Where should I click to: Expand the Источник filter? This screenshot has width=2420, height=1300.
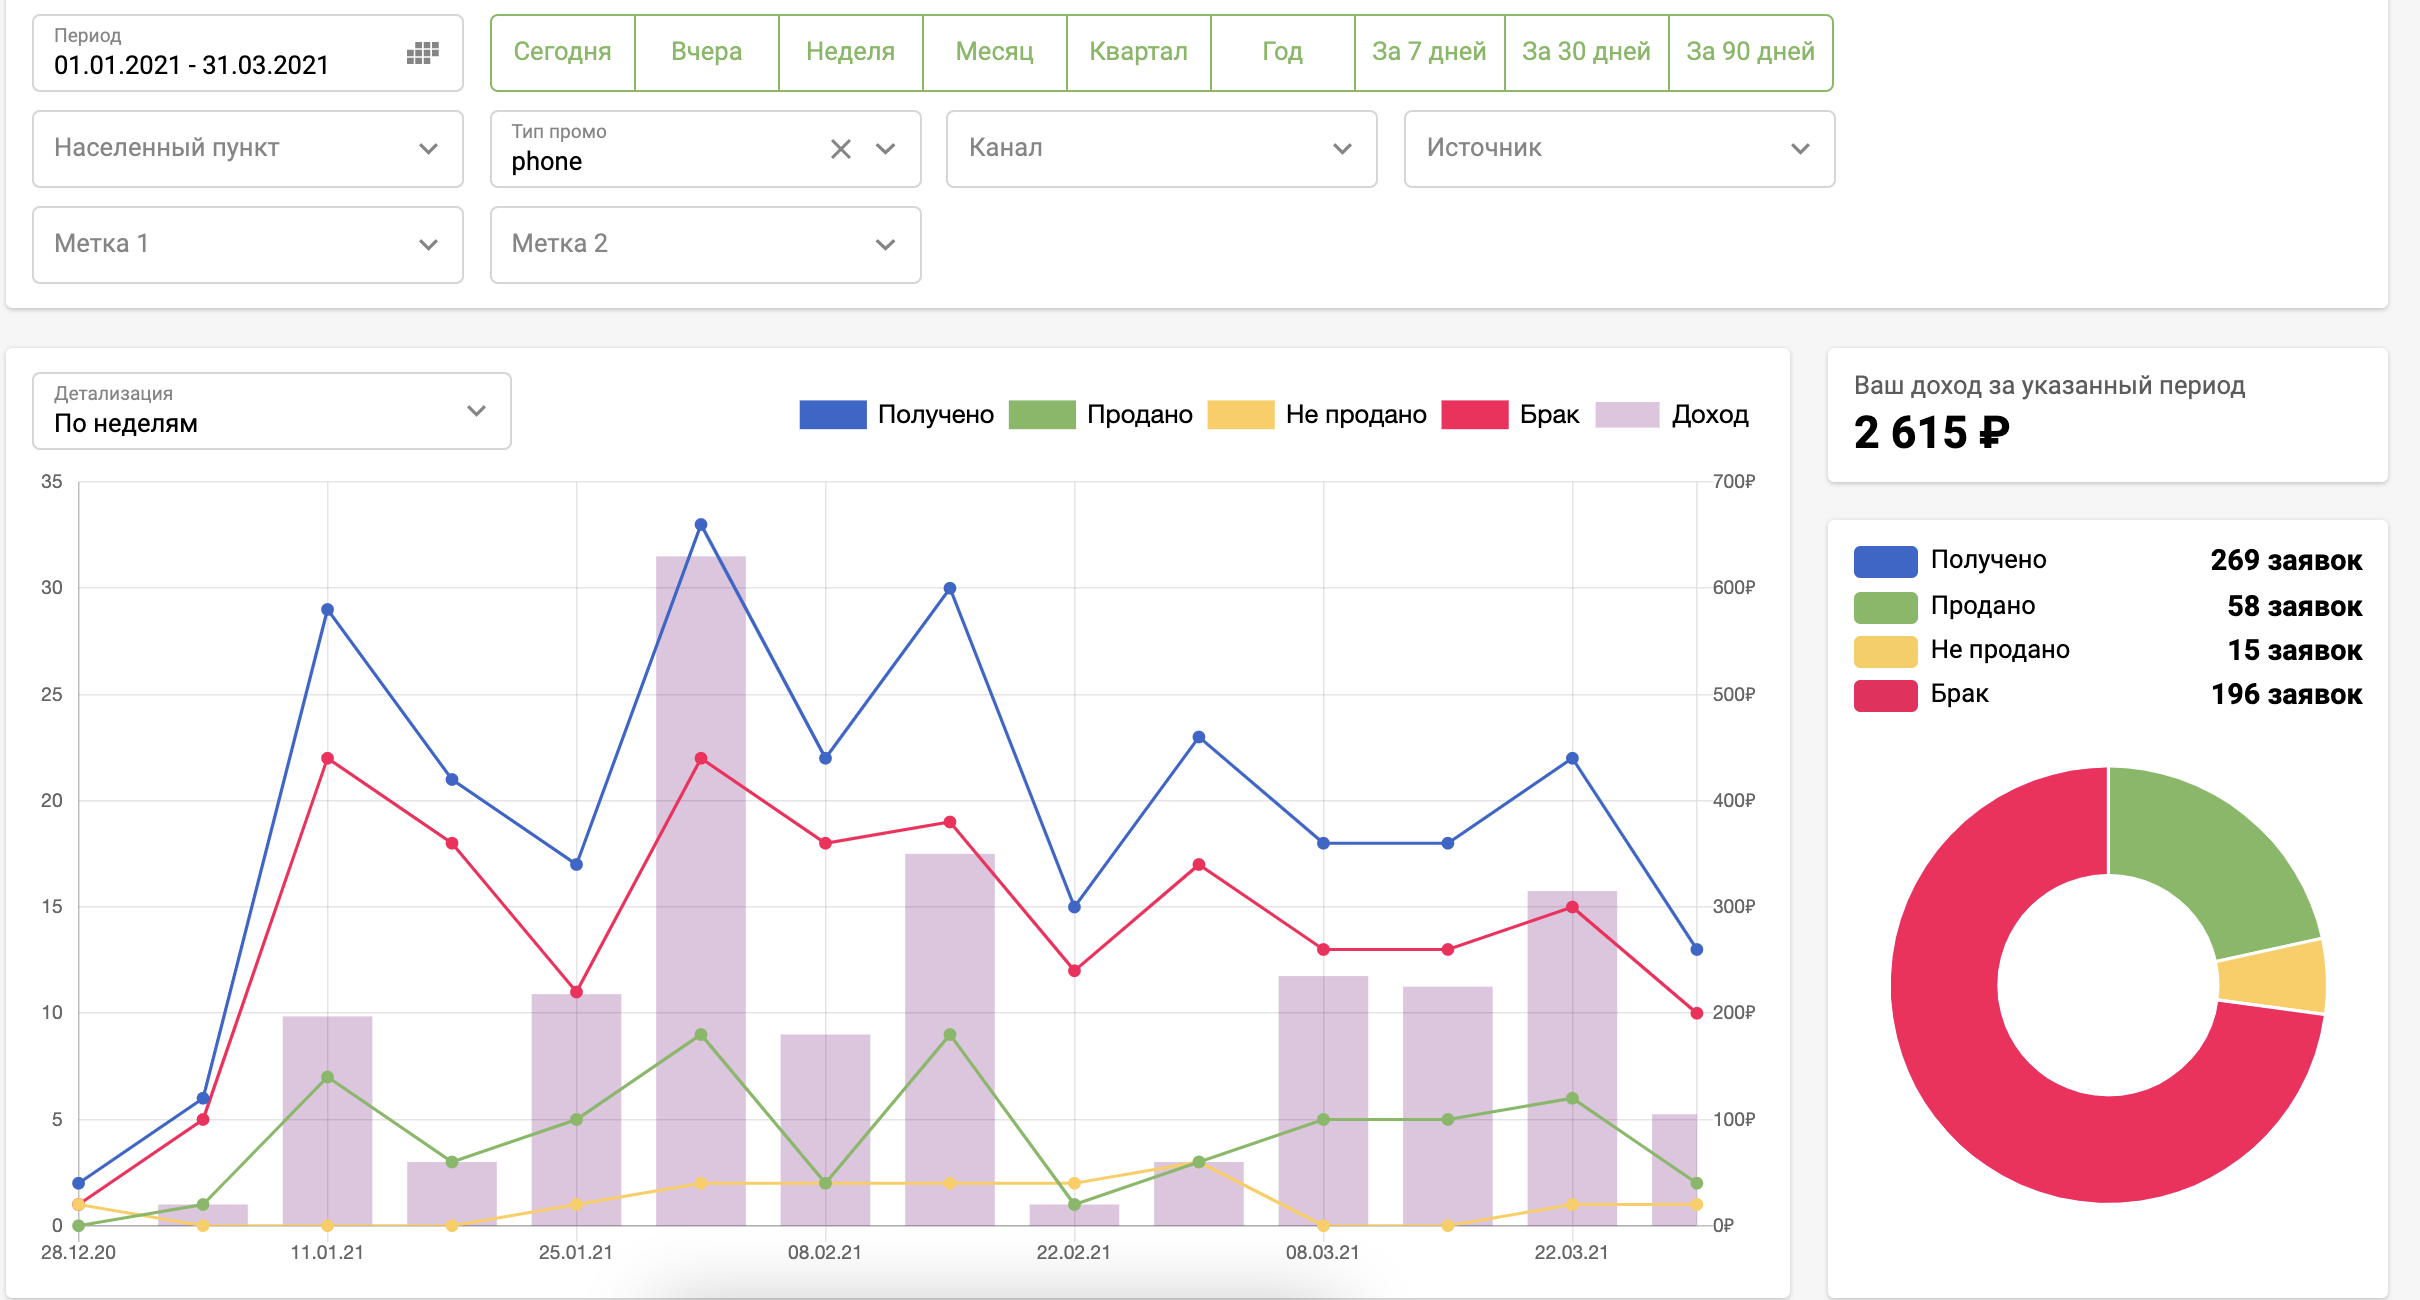click(x=1618, y=149)
